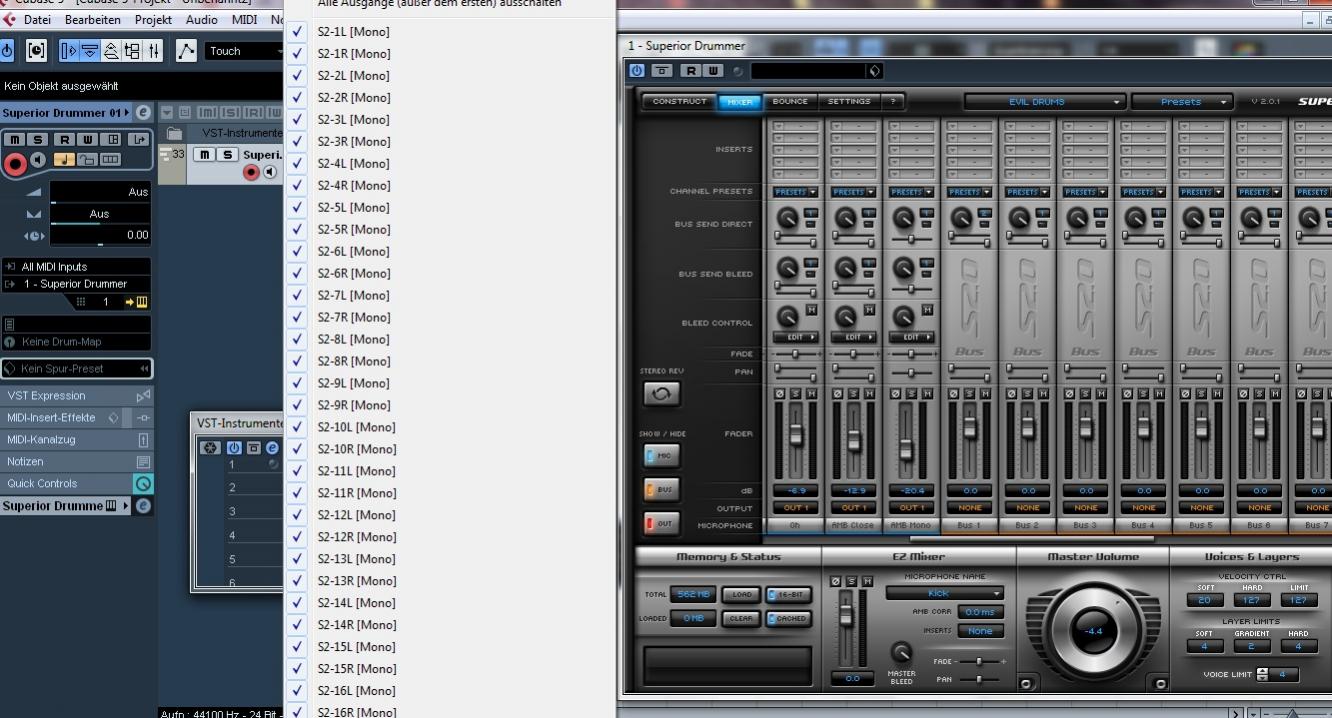Click the AMB Close channel fader handle
Image resolution: width=1332 pixels, height=718 pixels.
tap(854, 441)
